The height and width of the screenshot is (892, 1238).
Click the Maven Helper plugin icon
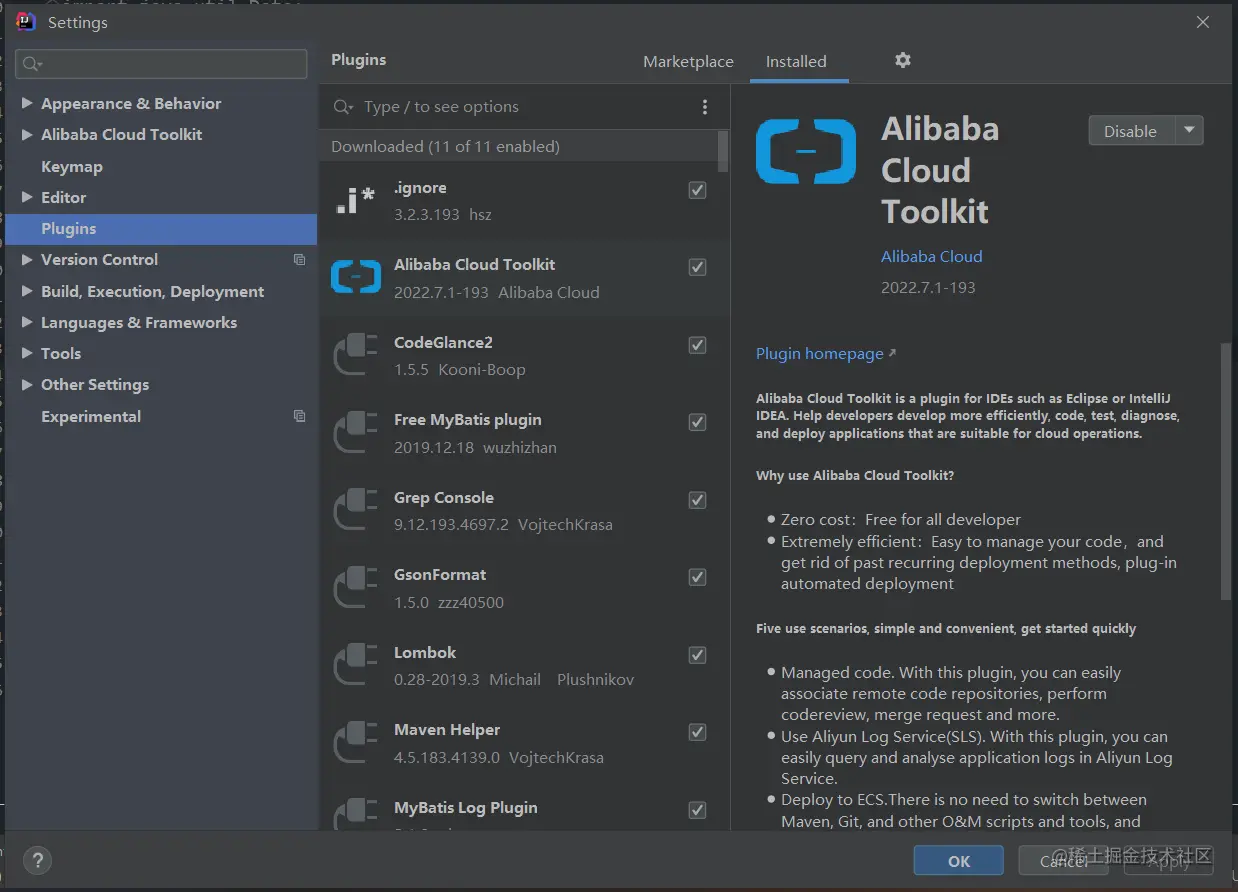tap(355, 742)
